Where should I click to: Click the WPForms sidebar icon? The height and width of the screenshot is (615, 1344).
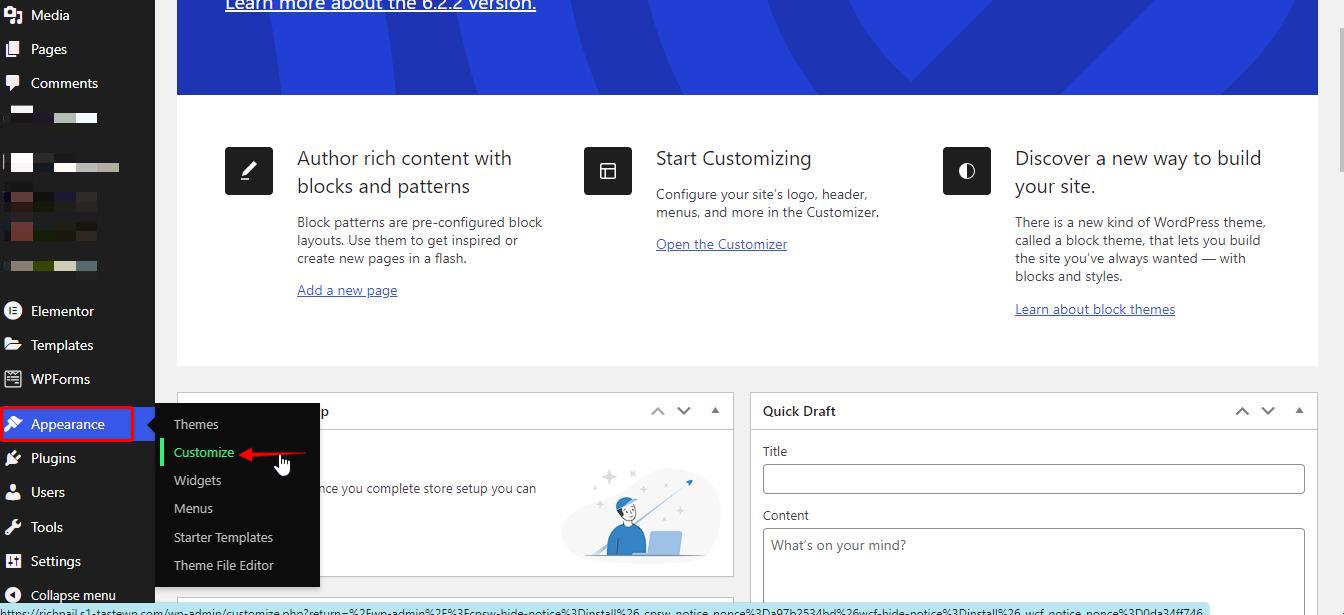[x=13, y=379]
